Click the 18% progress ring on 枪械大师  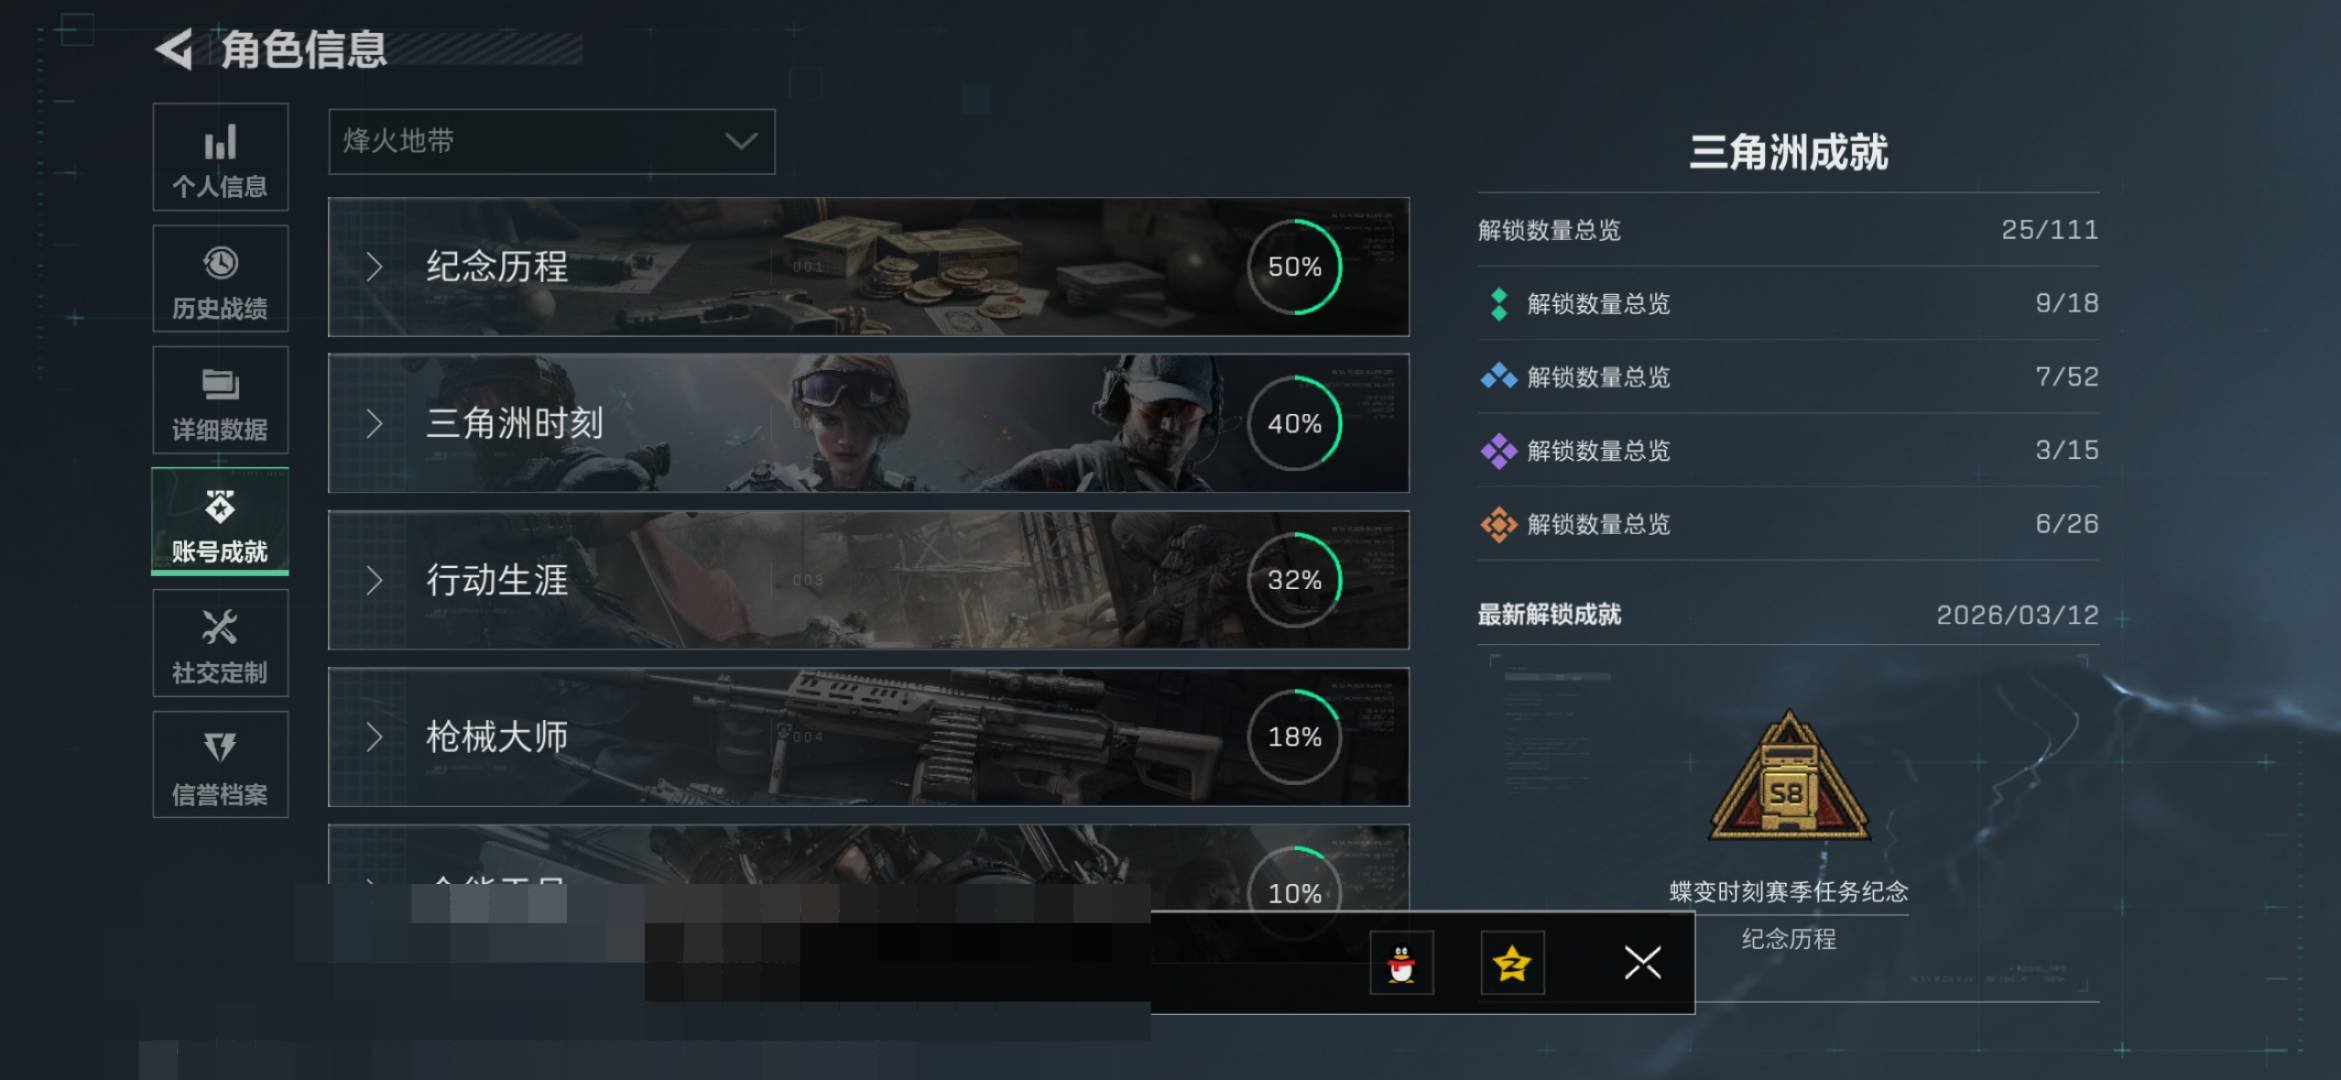(1295, 737)
